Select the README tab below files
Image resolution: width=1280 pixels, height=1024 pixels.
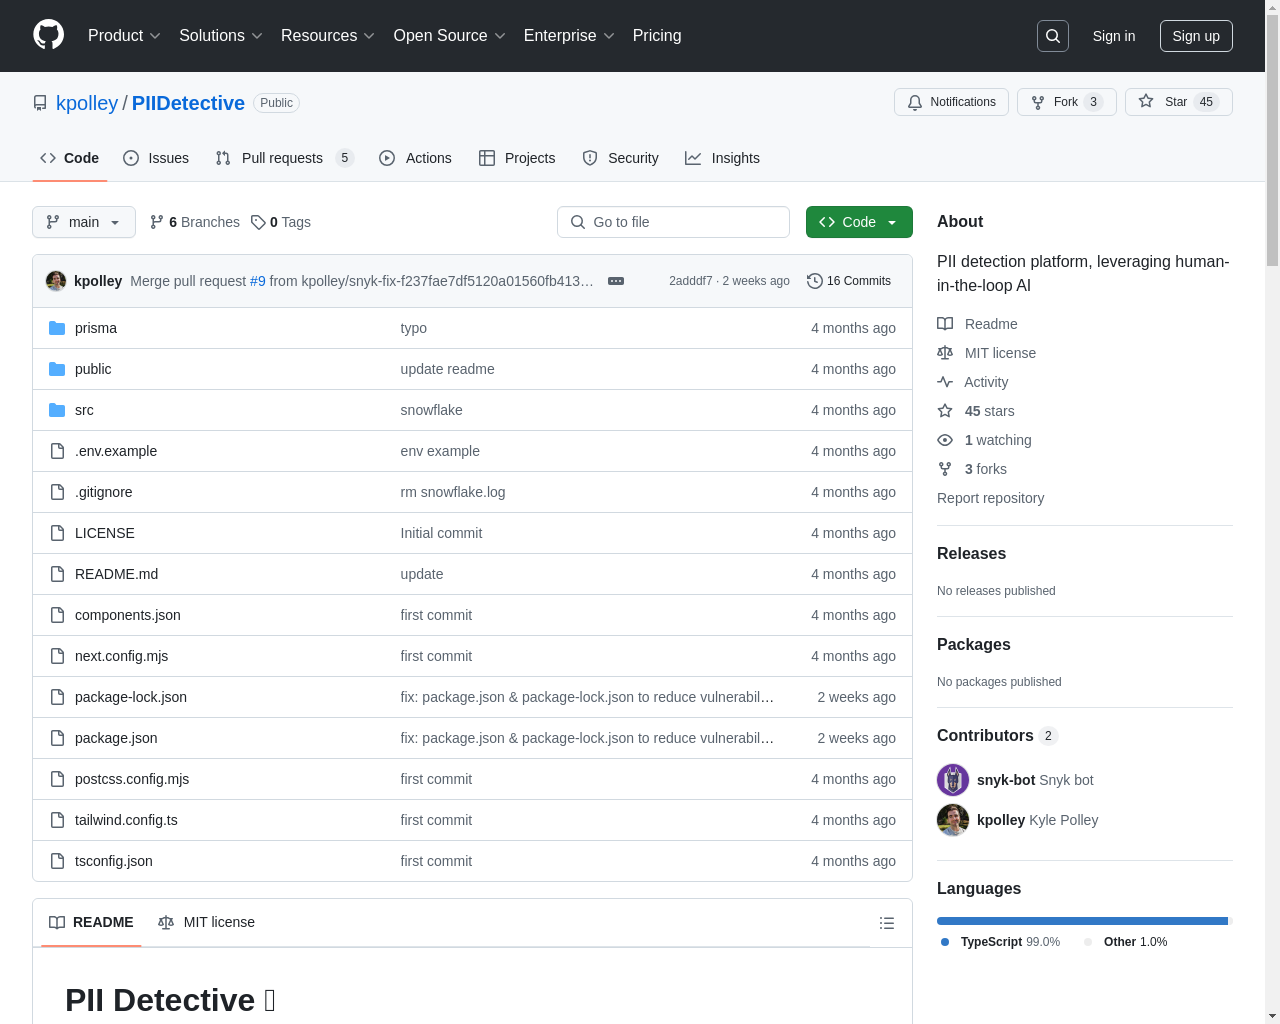91,922
